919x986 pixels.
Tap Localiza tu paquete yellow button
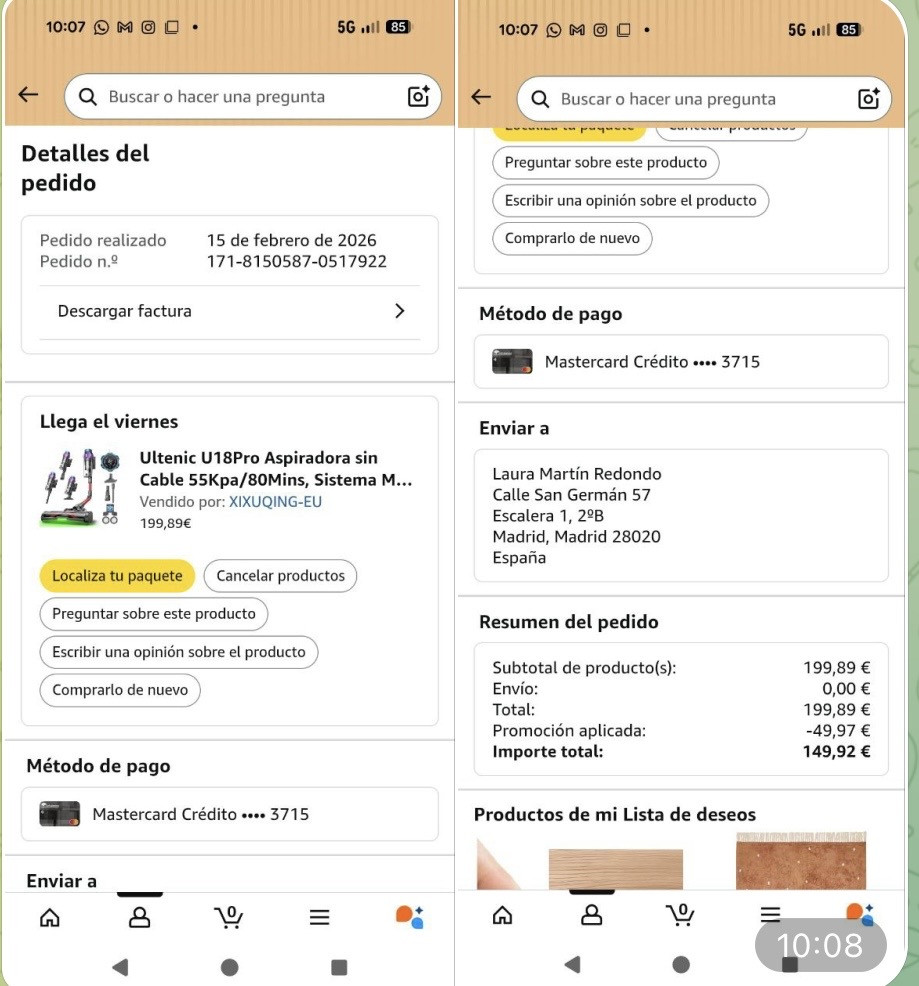pyautogui.click(x=117, y=575)
